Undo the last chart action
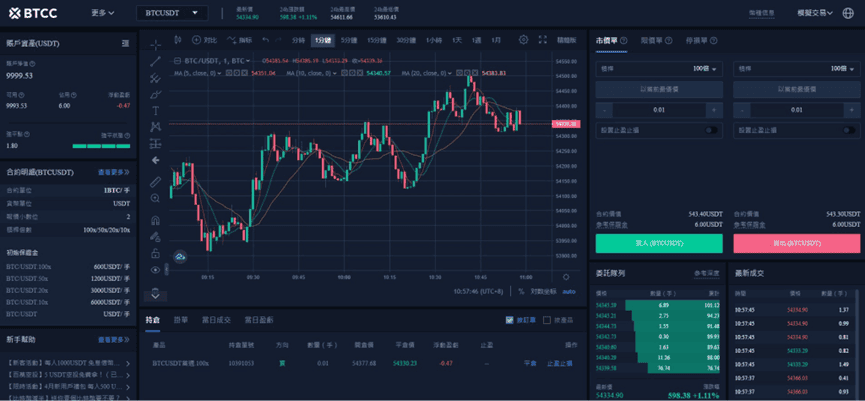Image resolution: width=865 pixels, height=401 pixels. [x=266, y=40]
